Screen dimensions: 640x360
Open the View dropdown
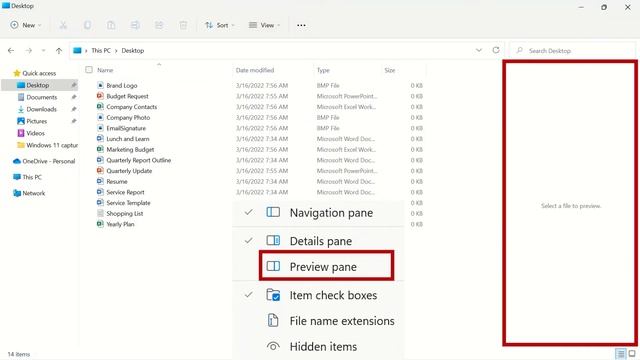[x=264, y=25]
